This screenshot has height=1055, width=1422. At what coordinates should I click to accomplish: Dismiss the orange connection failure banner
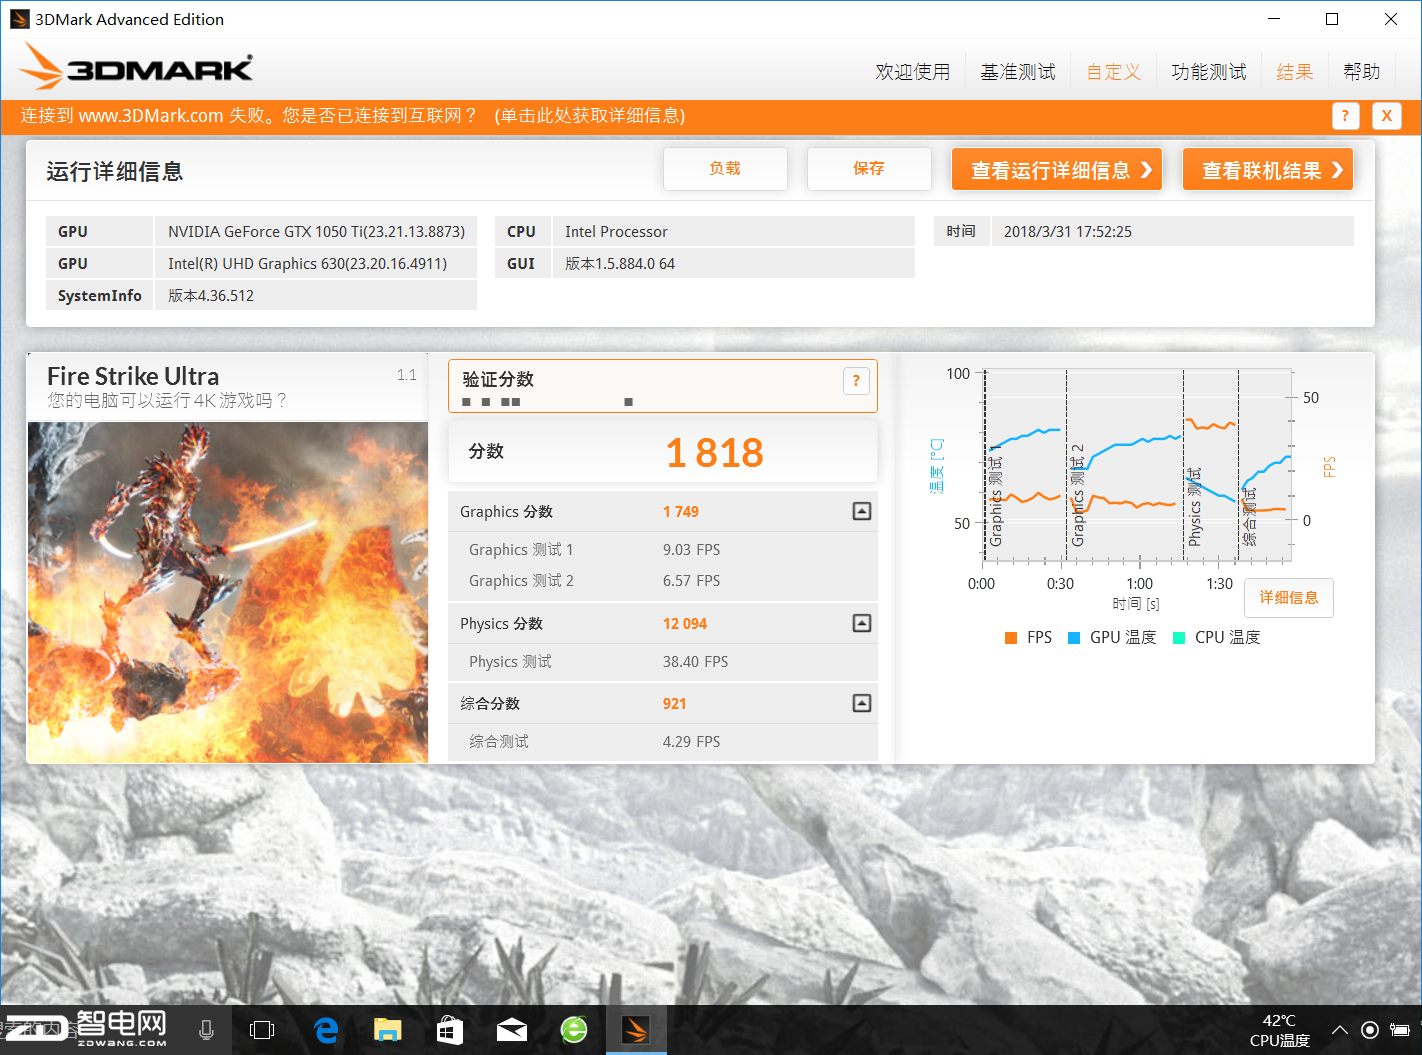(1386, 116)
